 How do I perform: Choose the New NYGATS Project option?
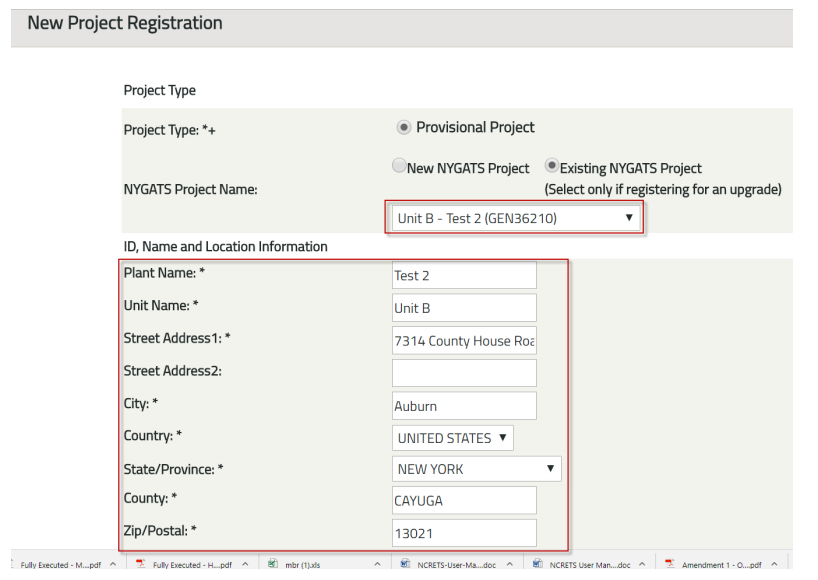click(x=399, y=167)
